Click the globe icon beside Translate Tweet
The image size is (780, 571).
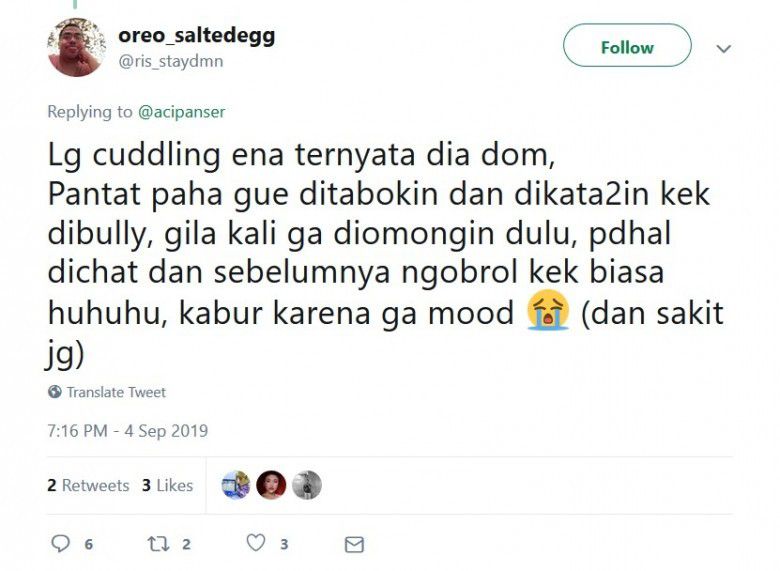55,392
